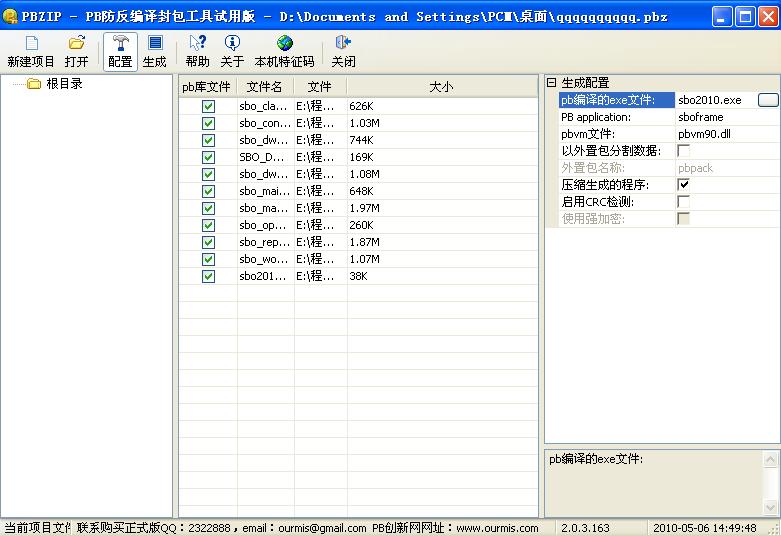The height and width of the screenshot is (536, 781).
Task: Click the 2.0.3.163 version in status bar
Action: pos(585,528)
